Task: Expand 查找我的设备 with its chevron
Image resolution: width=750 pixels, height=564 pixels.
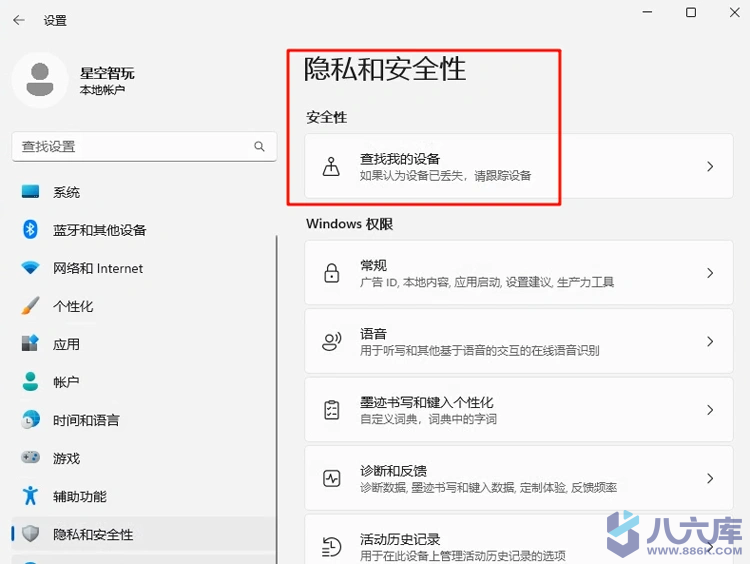Action: pos(710,166)
